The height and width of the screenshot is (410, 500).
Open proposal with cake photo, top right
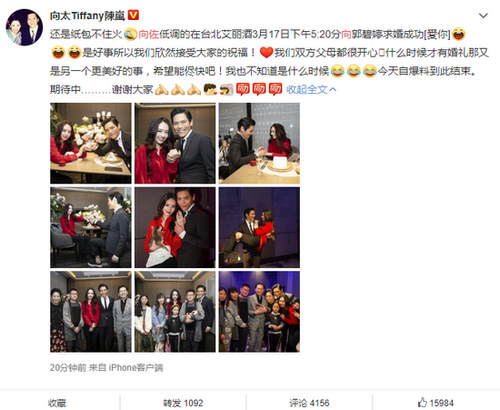pyautogui.click(x=259, y=143)
